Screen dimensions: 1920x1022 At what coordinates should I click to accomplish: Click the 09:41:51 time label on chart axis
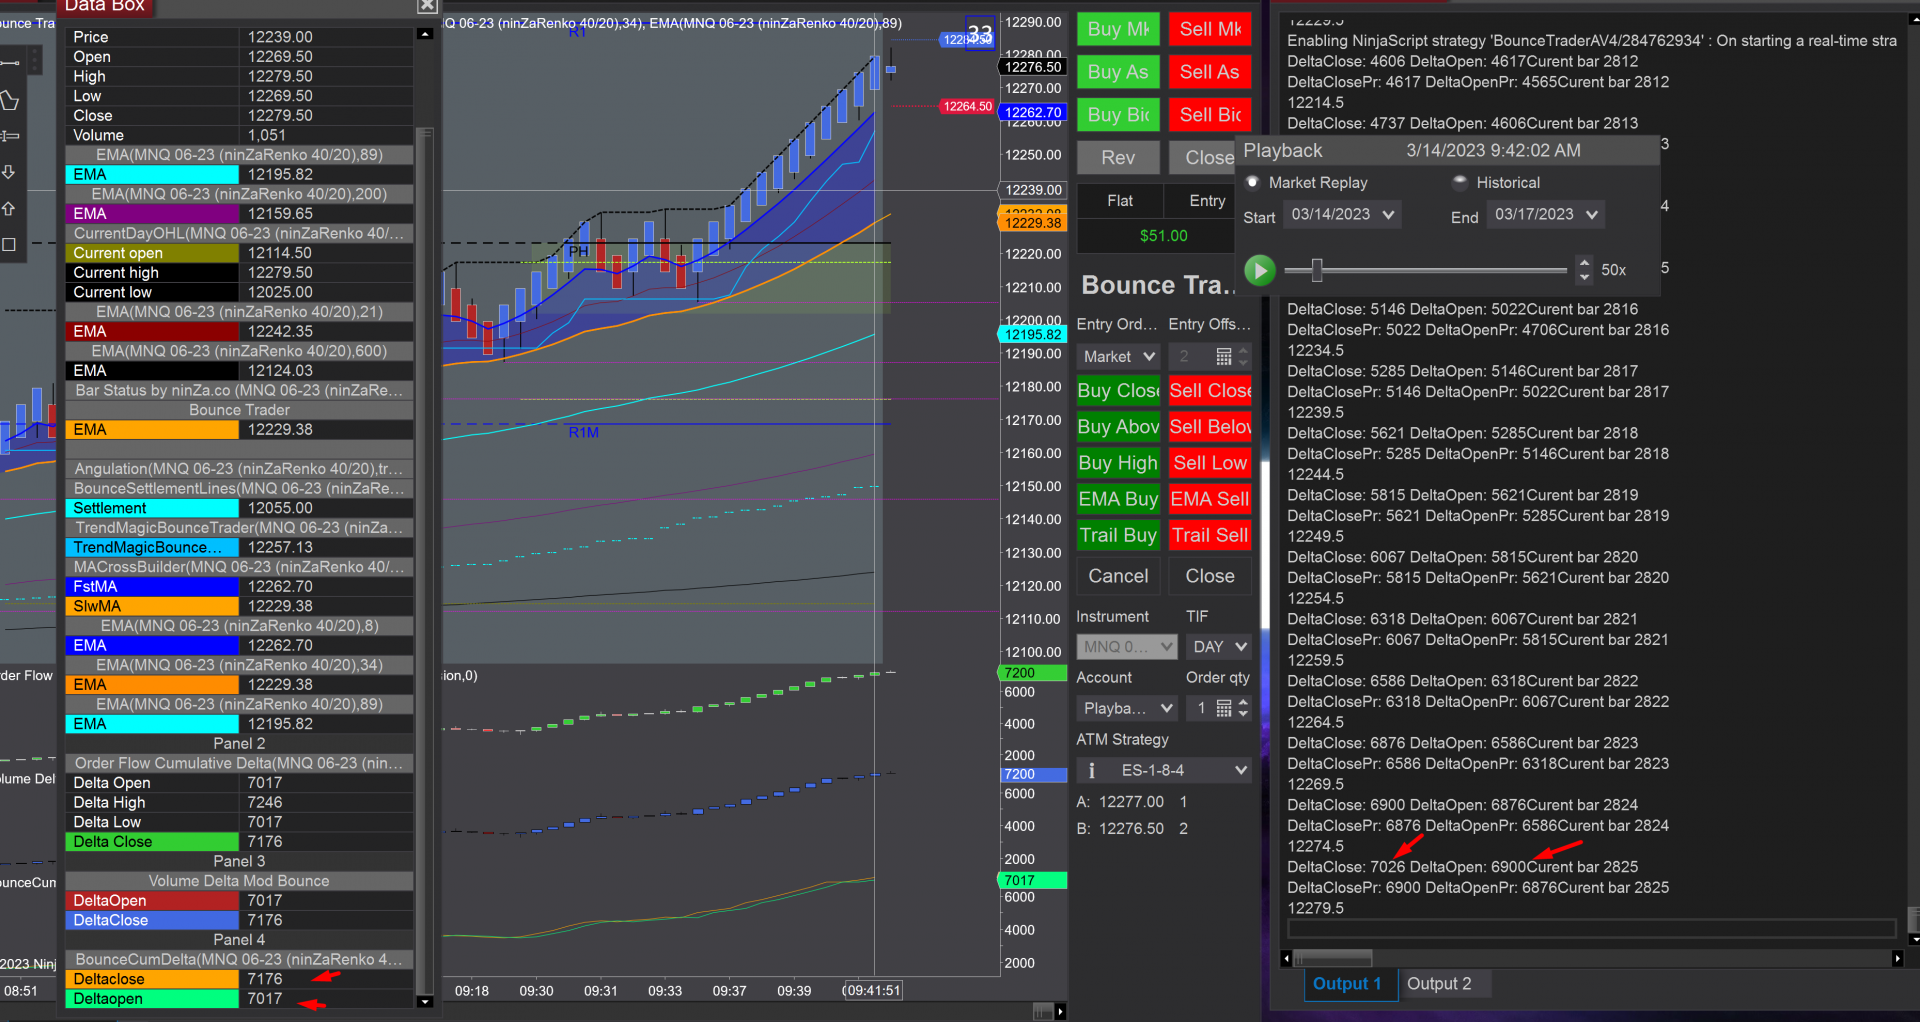(x=873, y=991)
